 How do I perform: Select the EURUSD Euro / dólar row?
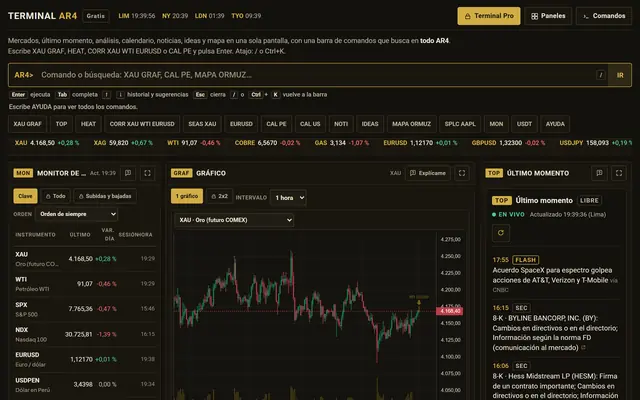pyautogui.click(x=85, y=359)
